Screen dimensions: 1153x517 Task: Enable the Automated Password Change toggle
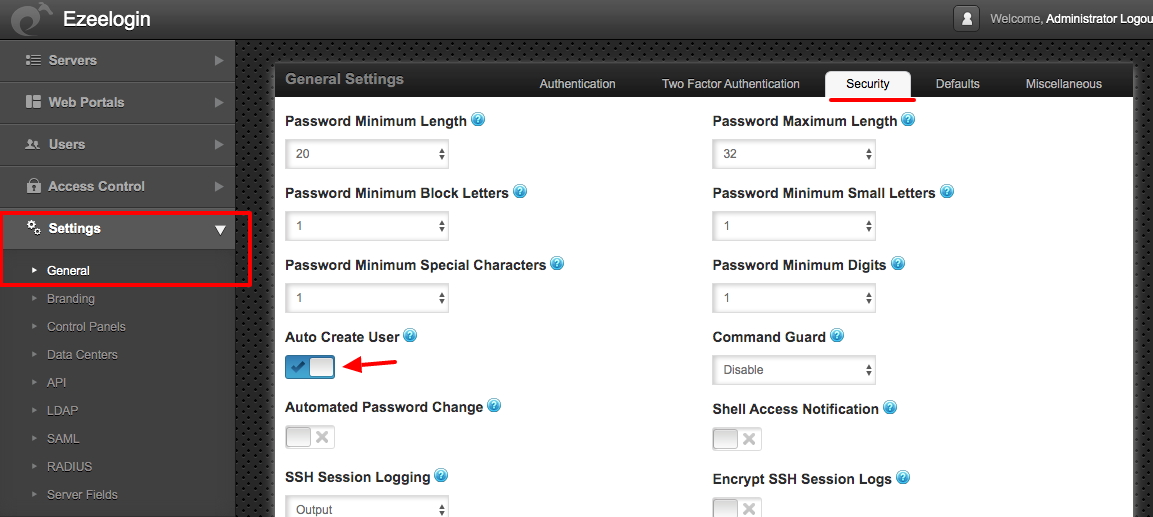tap(310, 438)
